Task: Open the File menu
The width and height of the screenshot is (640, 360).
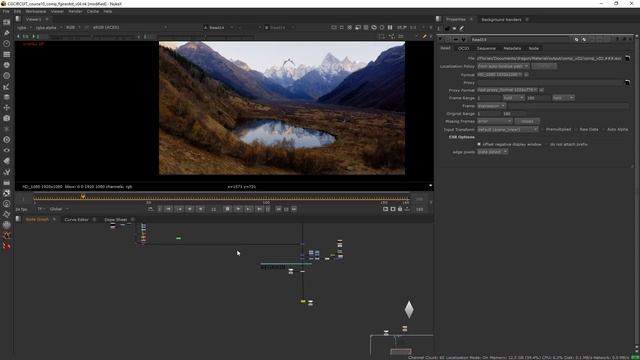Action: [x=6, y=11]
